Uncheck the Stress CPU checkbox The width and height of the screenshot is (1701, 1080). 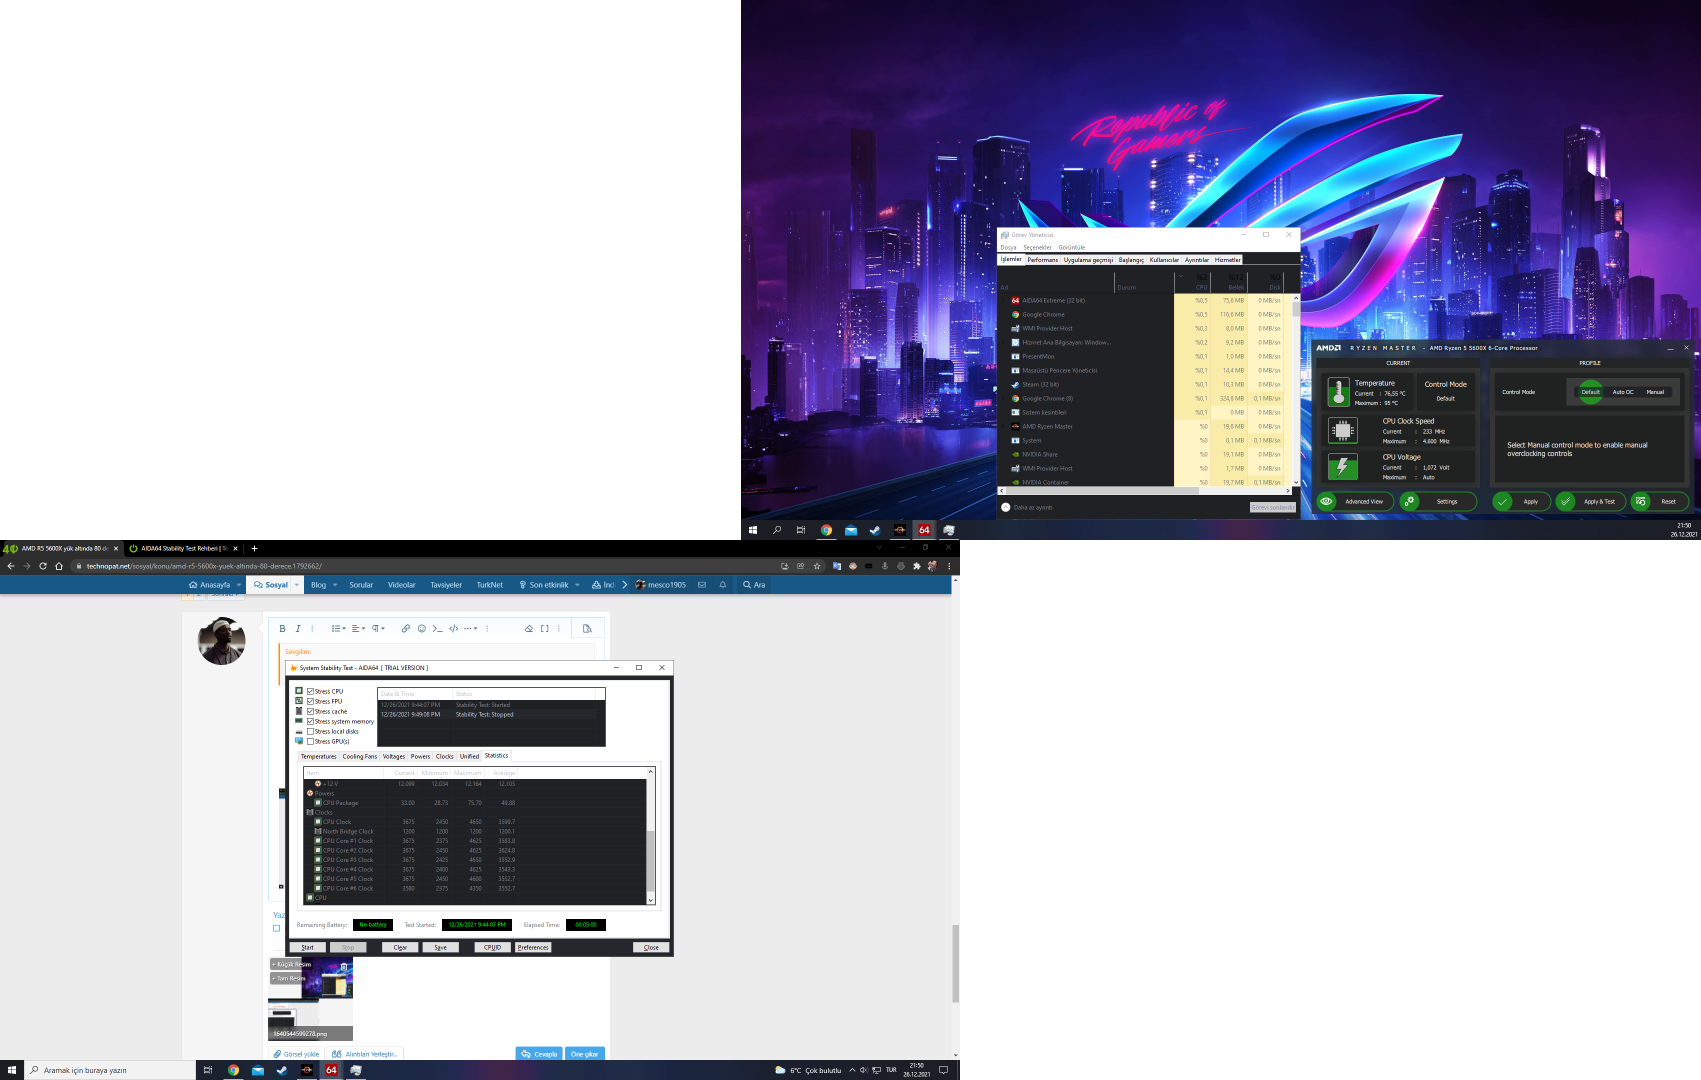311,692
